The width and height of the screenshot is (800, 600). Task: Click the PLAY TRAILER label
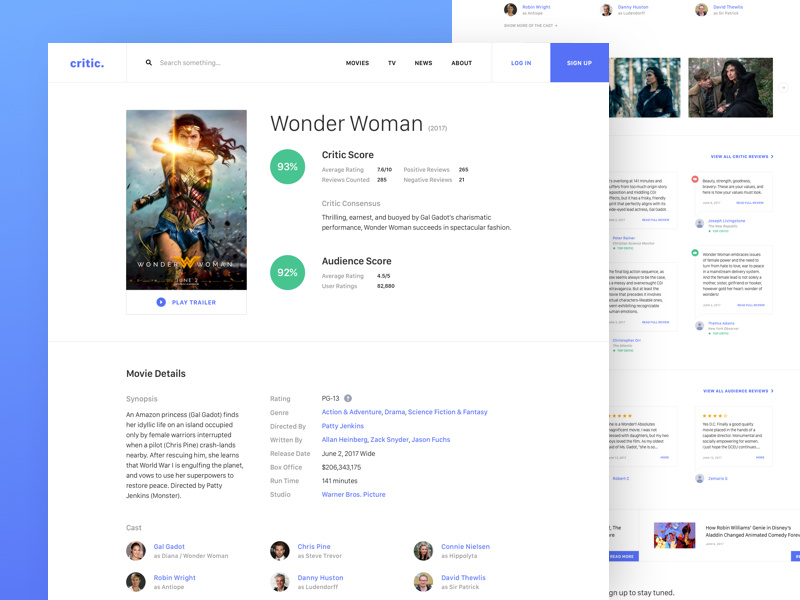point(194,303)
